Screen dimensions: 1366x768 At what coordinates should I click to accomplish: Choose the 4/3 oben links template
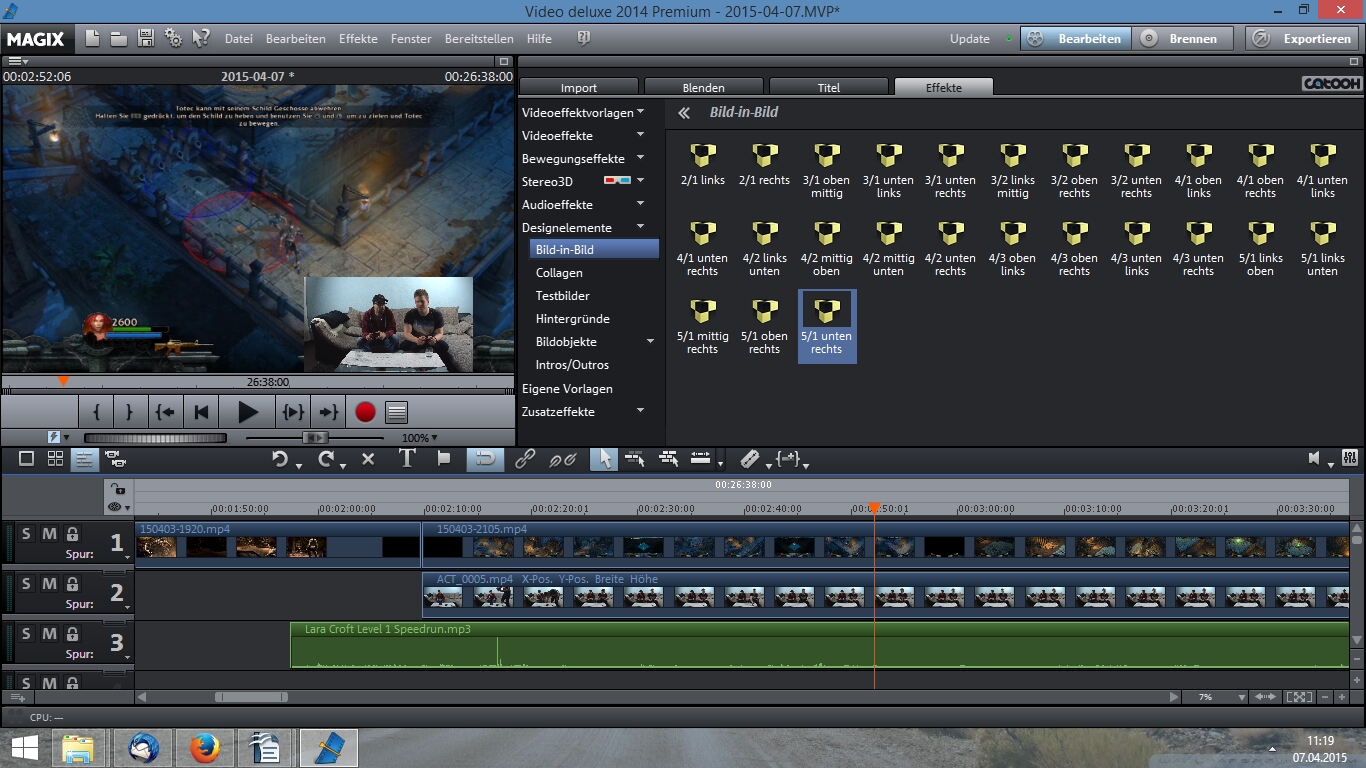pos(1012,248)
